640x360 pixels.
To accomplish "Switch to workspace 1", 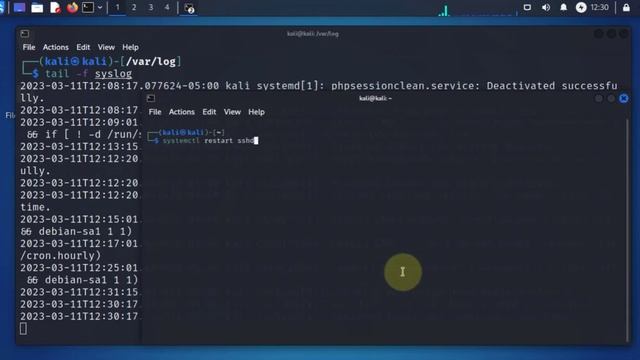I will [x=118, y=7].
